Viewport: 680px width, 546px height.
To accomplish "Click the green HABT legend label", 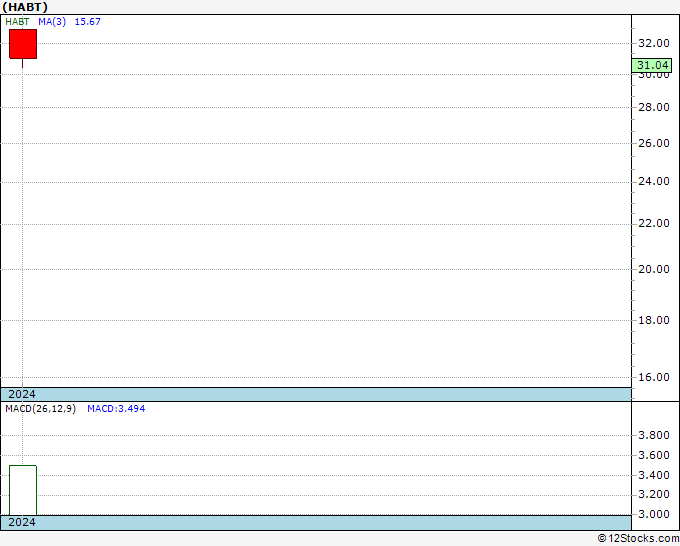I will [x=17, y=22].
